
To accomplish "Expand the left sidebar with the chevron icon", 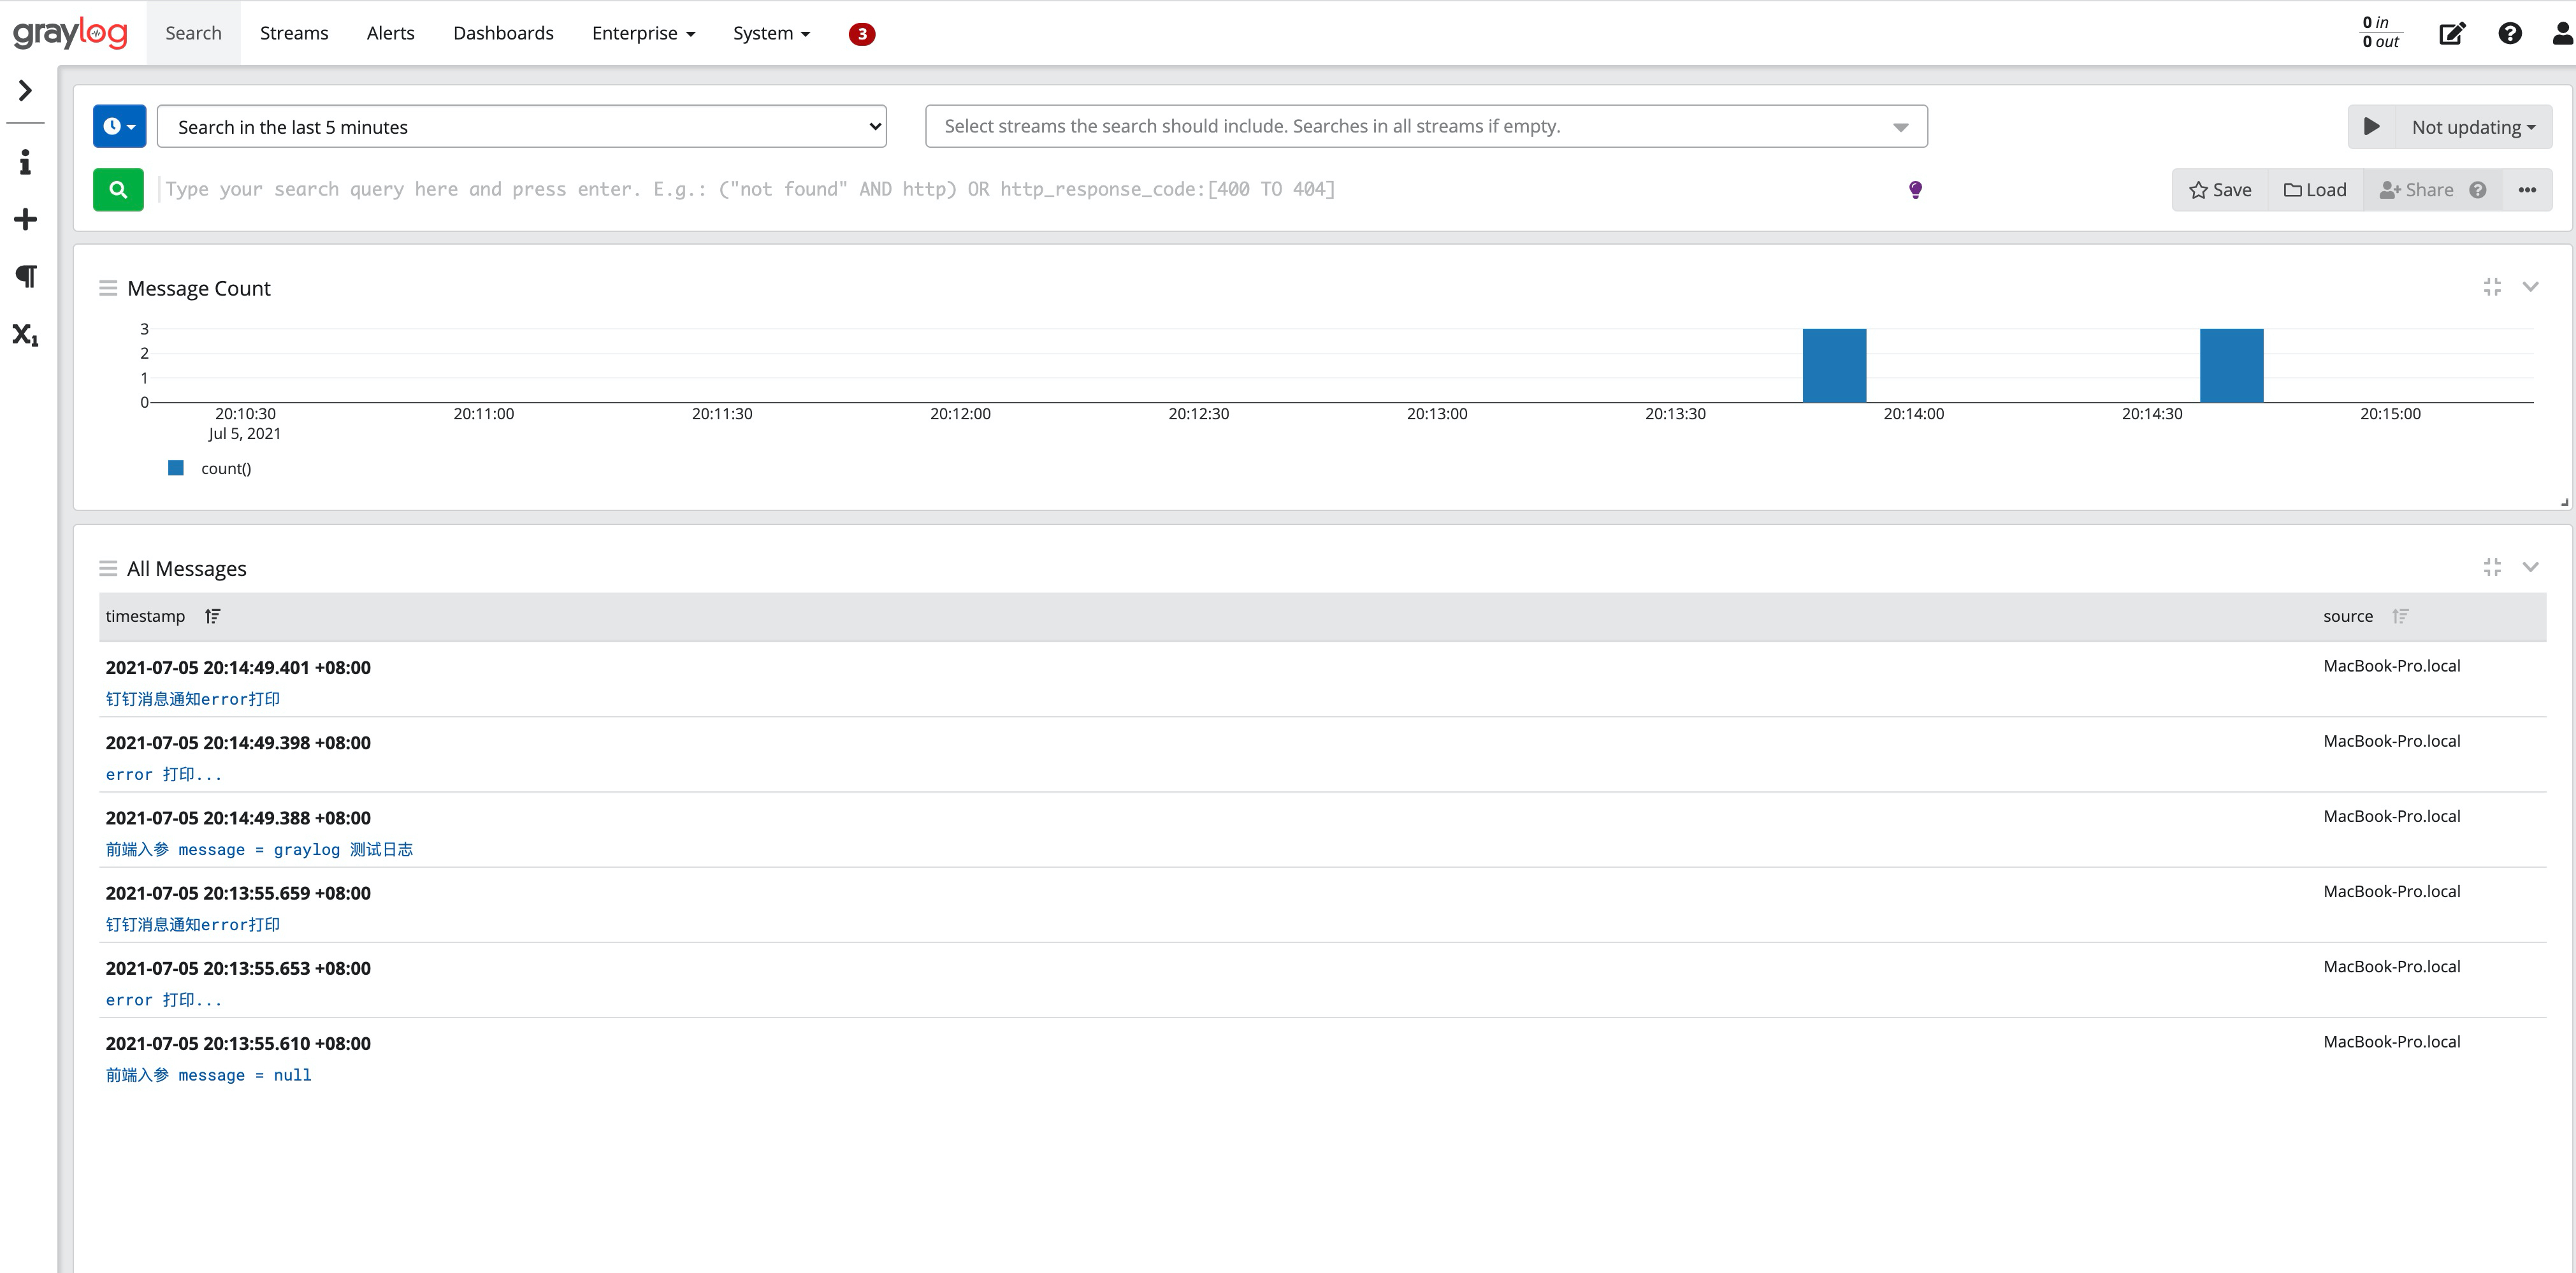I will tap(26, 91).
